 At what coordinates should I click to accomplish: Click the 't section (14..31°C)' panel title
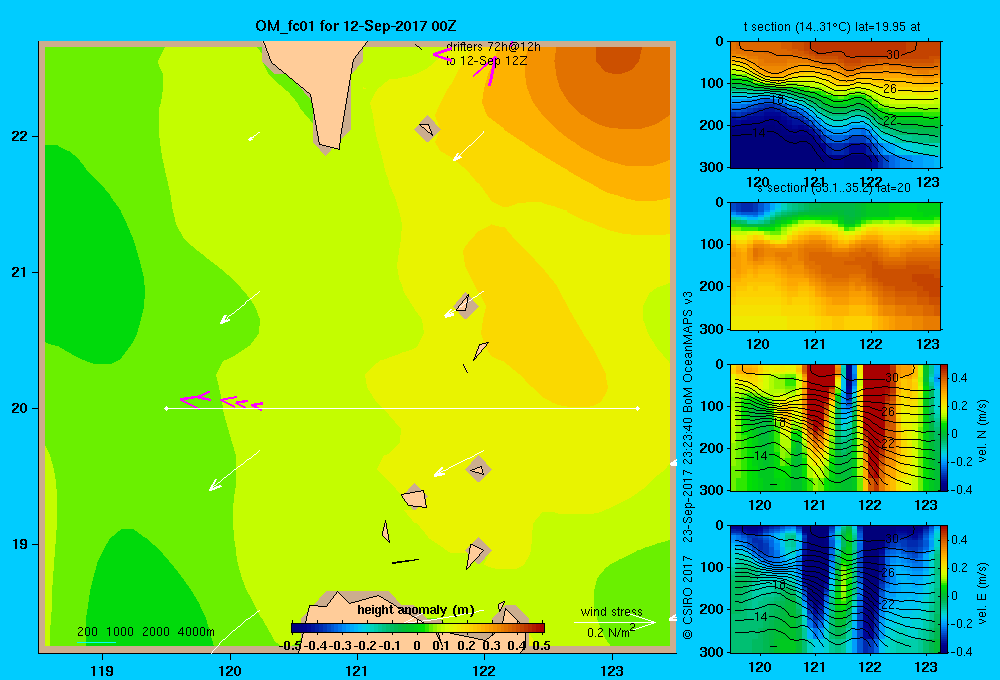(x=832, y=27)
